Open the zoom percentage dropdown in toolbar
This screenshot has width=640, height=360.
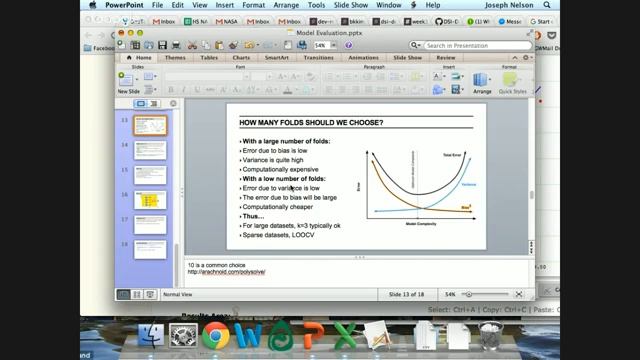[333, 45]
